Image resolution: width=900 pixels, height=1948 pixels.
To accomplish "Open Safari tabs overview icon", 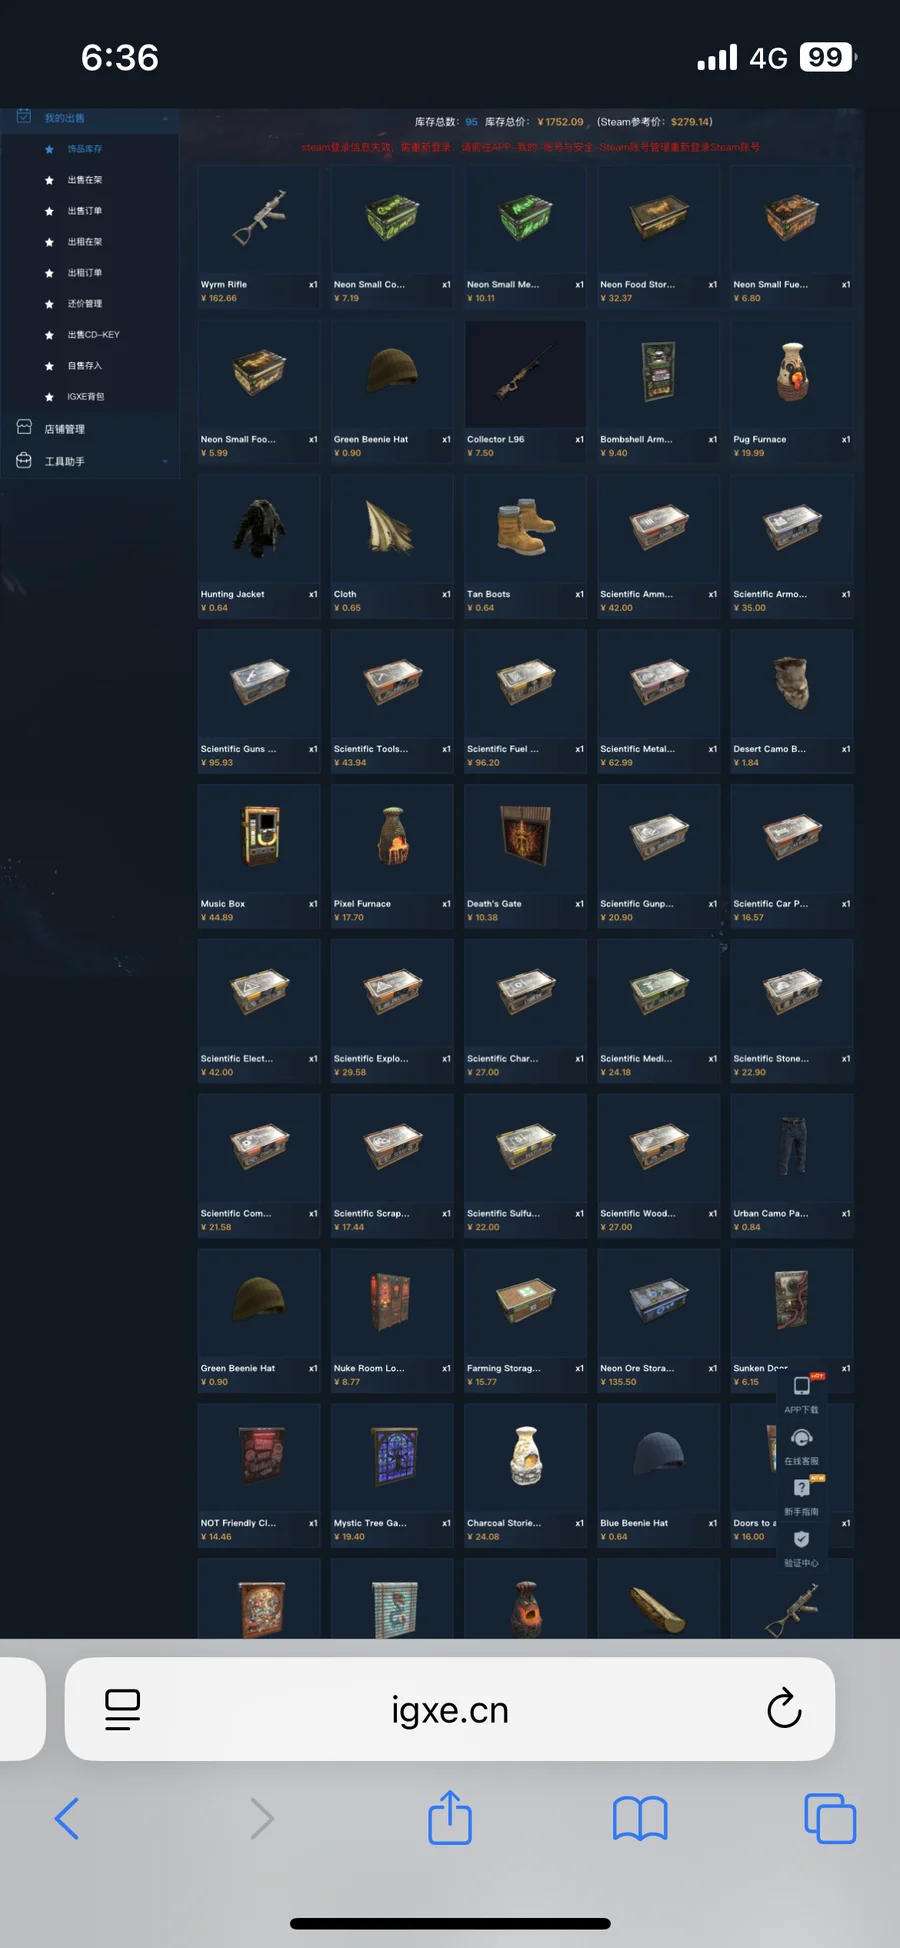I will coord(830,1818).
